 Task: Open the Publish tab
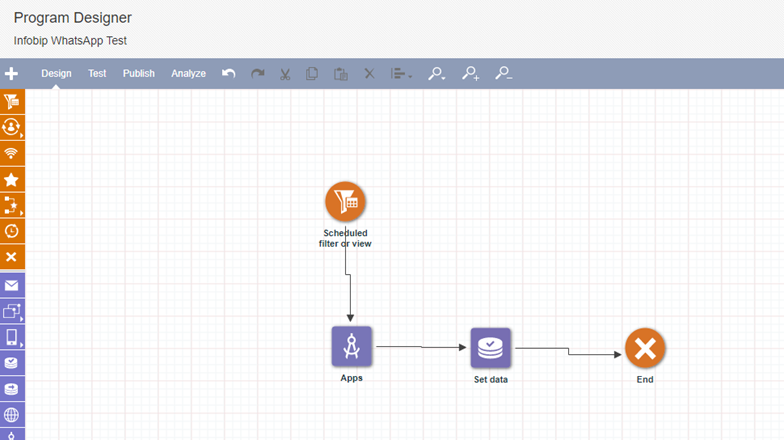[x=139, y=74]
